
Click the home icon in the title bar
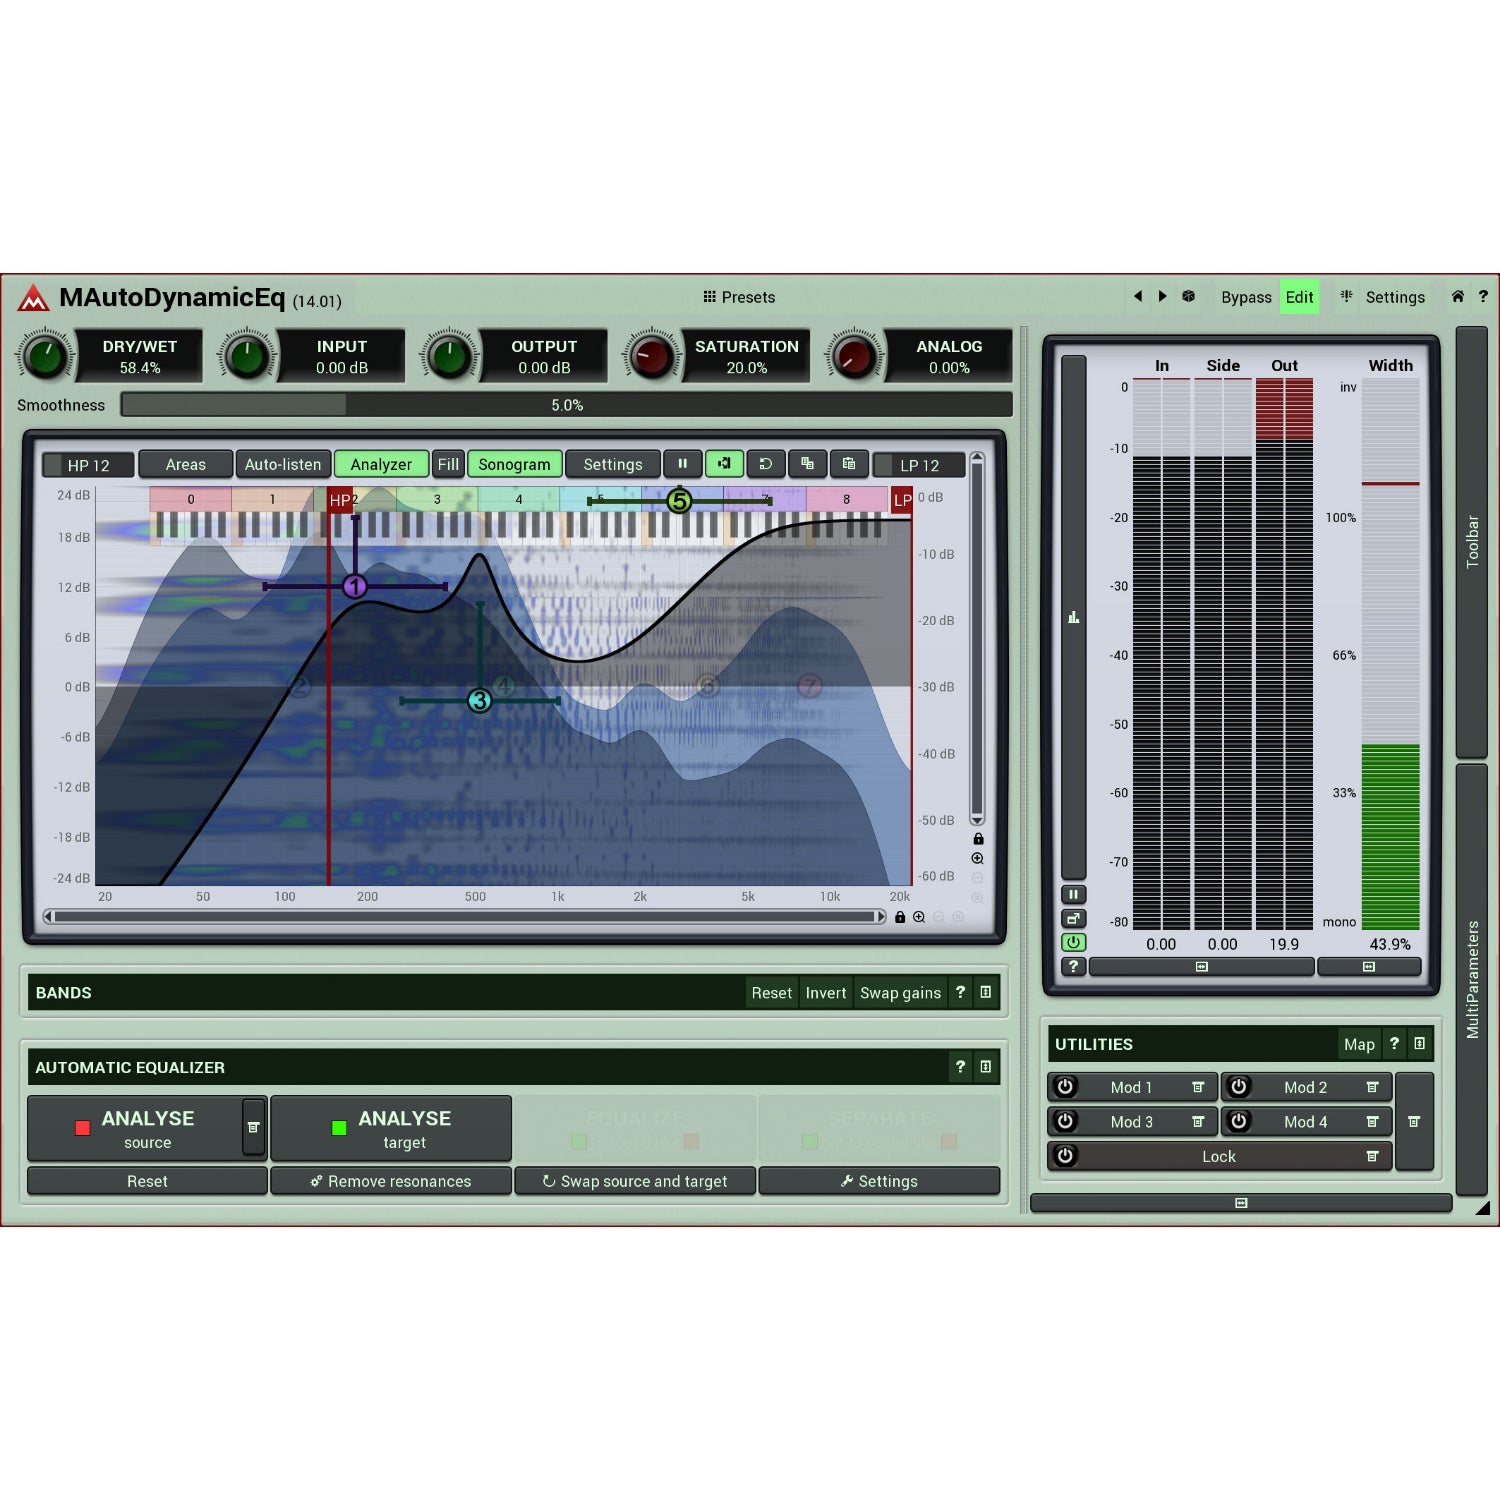[1458, 296]
